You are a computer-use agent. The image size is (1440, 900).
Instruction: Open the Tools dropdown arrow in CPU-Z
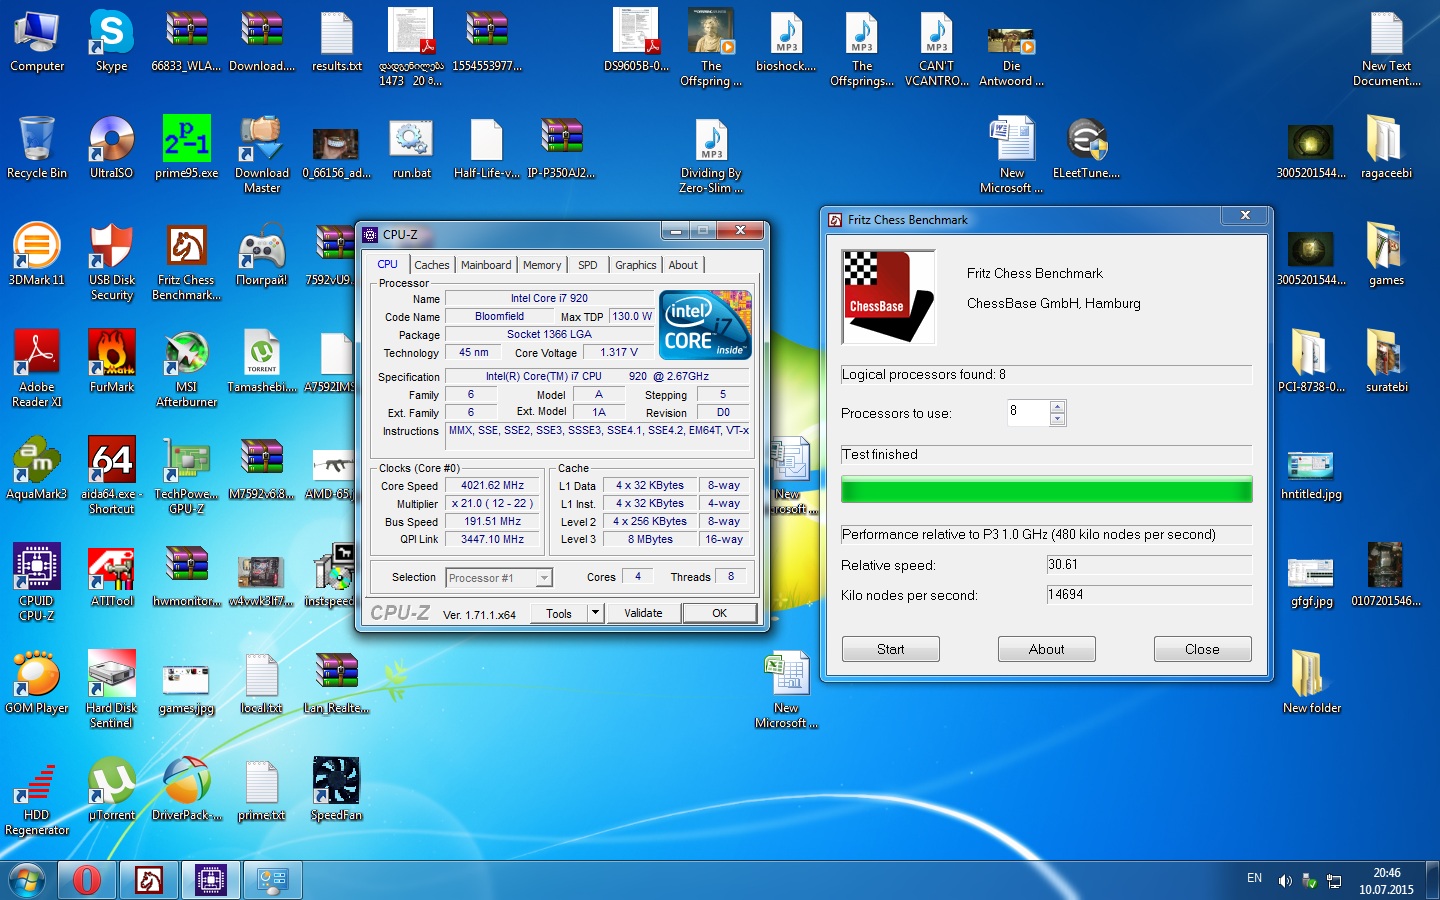click(596, 613)
